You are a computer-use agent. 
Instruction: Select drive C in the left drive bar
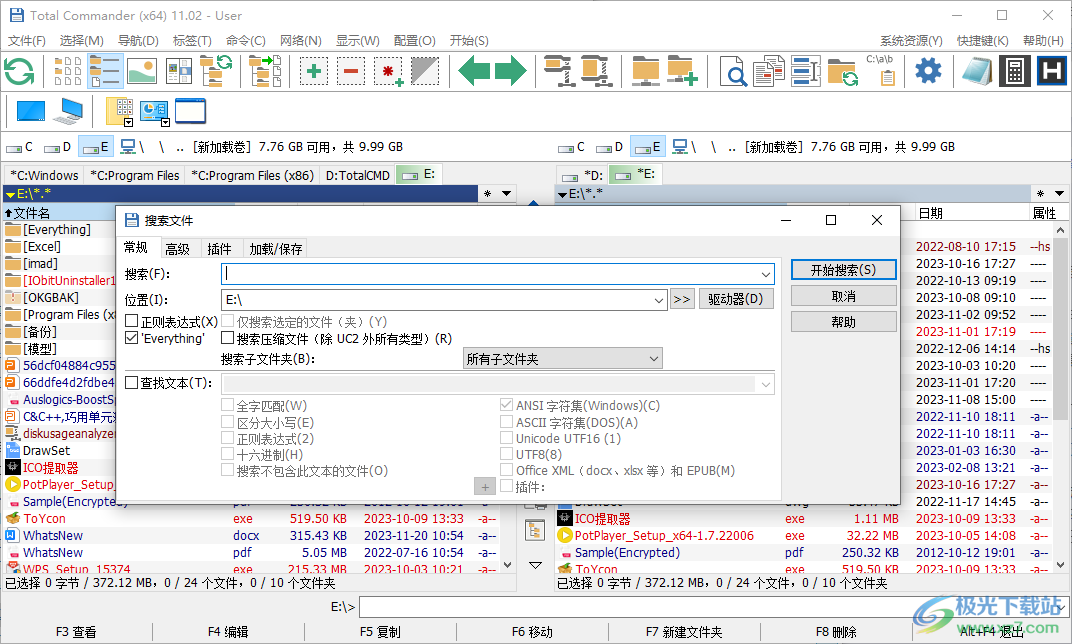(x=20, y=147)
